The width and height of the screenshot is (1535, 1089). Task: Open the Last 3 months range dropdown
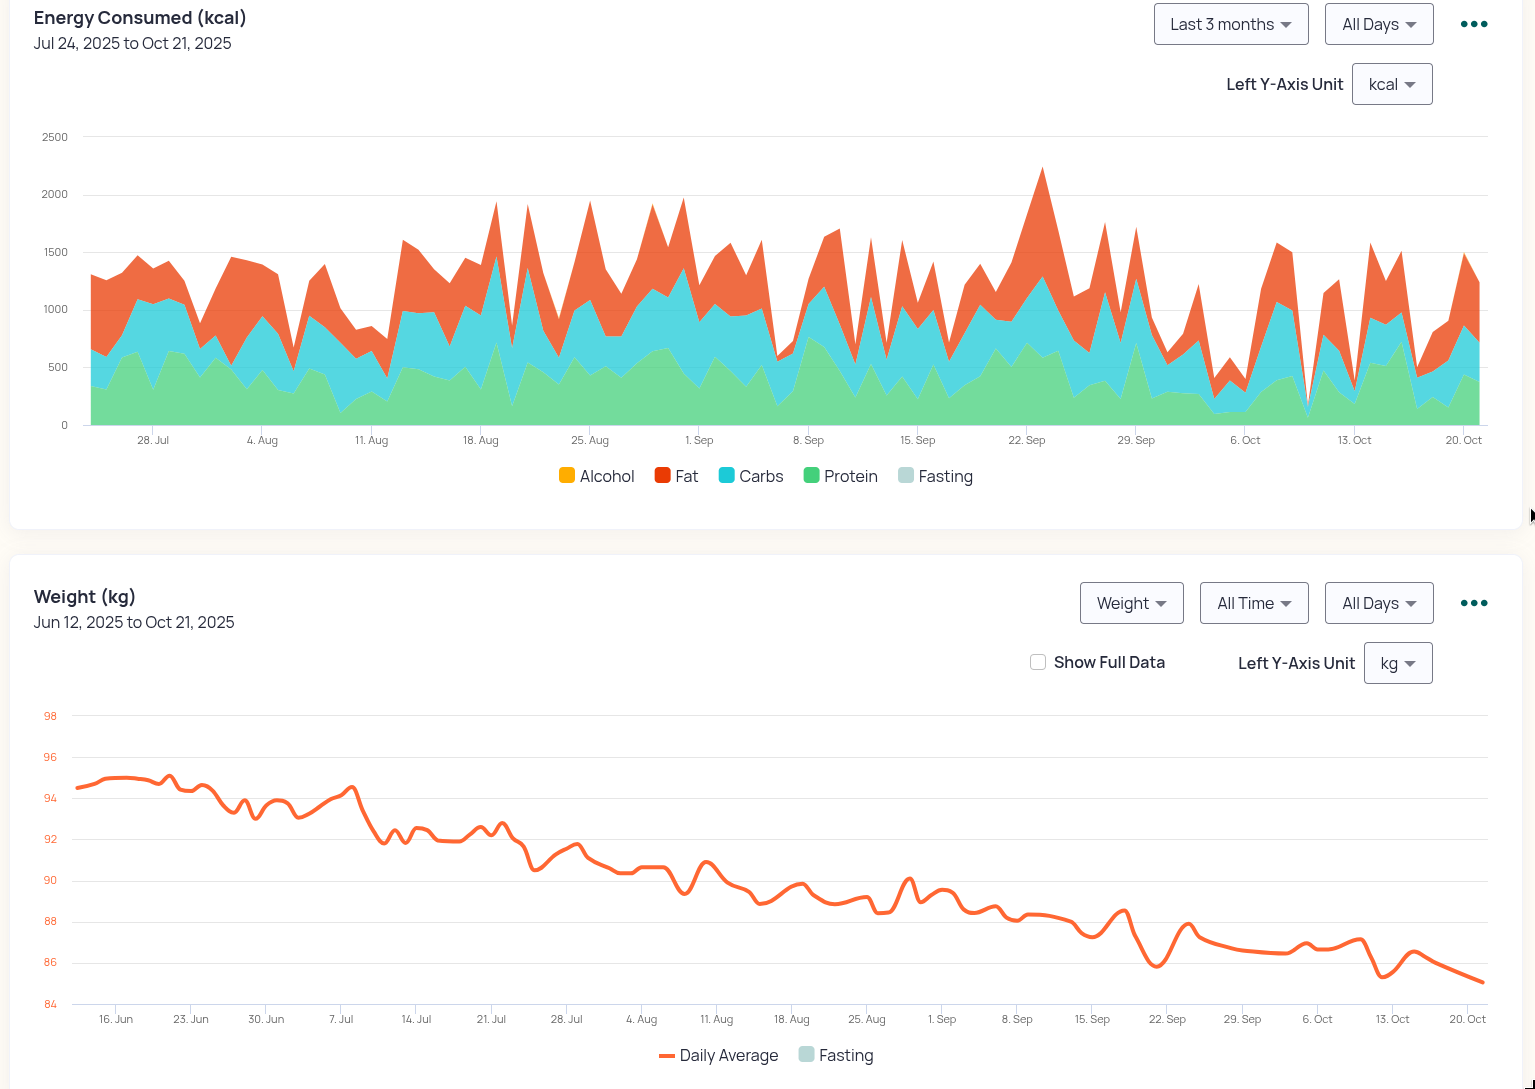[x=1231, y=24]
